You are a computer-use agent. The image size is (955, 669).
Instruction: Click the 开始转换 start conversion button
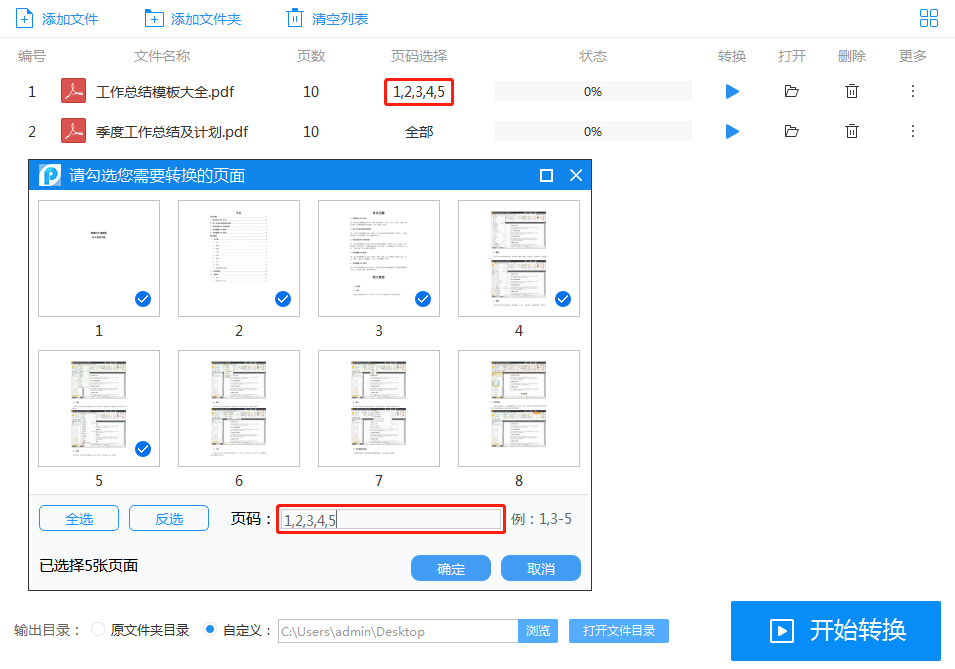[x=836, y=631]
